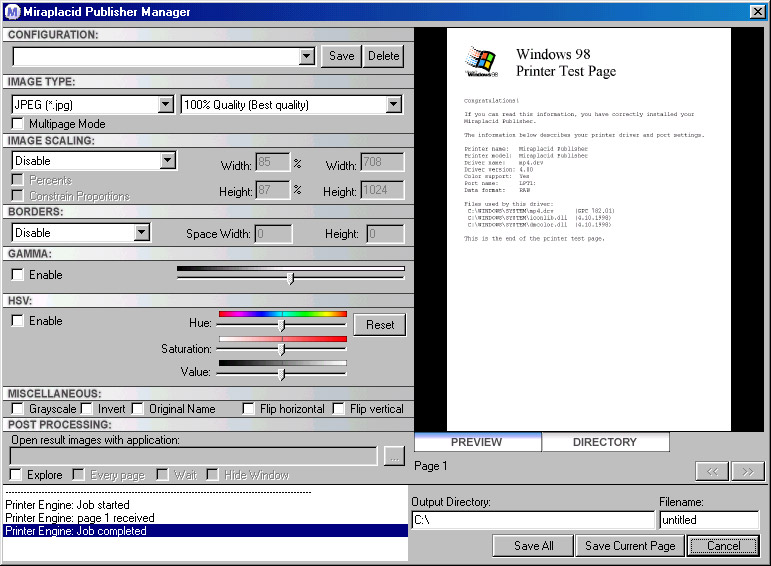Click the Output Directory field
Viewport: 771px width, 566px height.
[x=534, y=520]
